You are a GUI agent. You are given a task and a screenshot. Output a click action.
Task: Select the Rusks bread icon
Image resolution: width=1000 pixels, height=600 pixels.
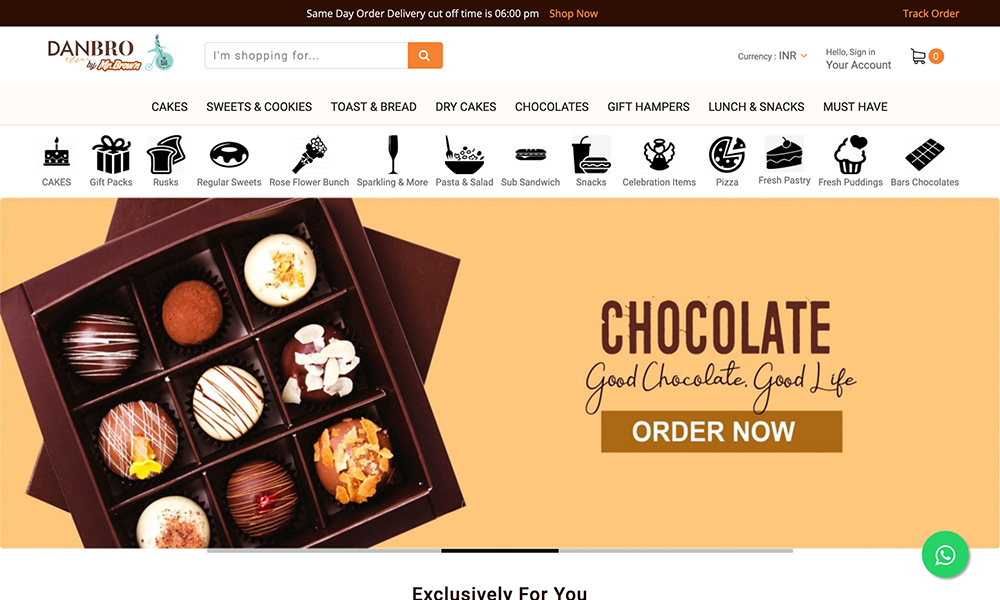pos(166,155)
